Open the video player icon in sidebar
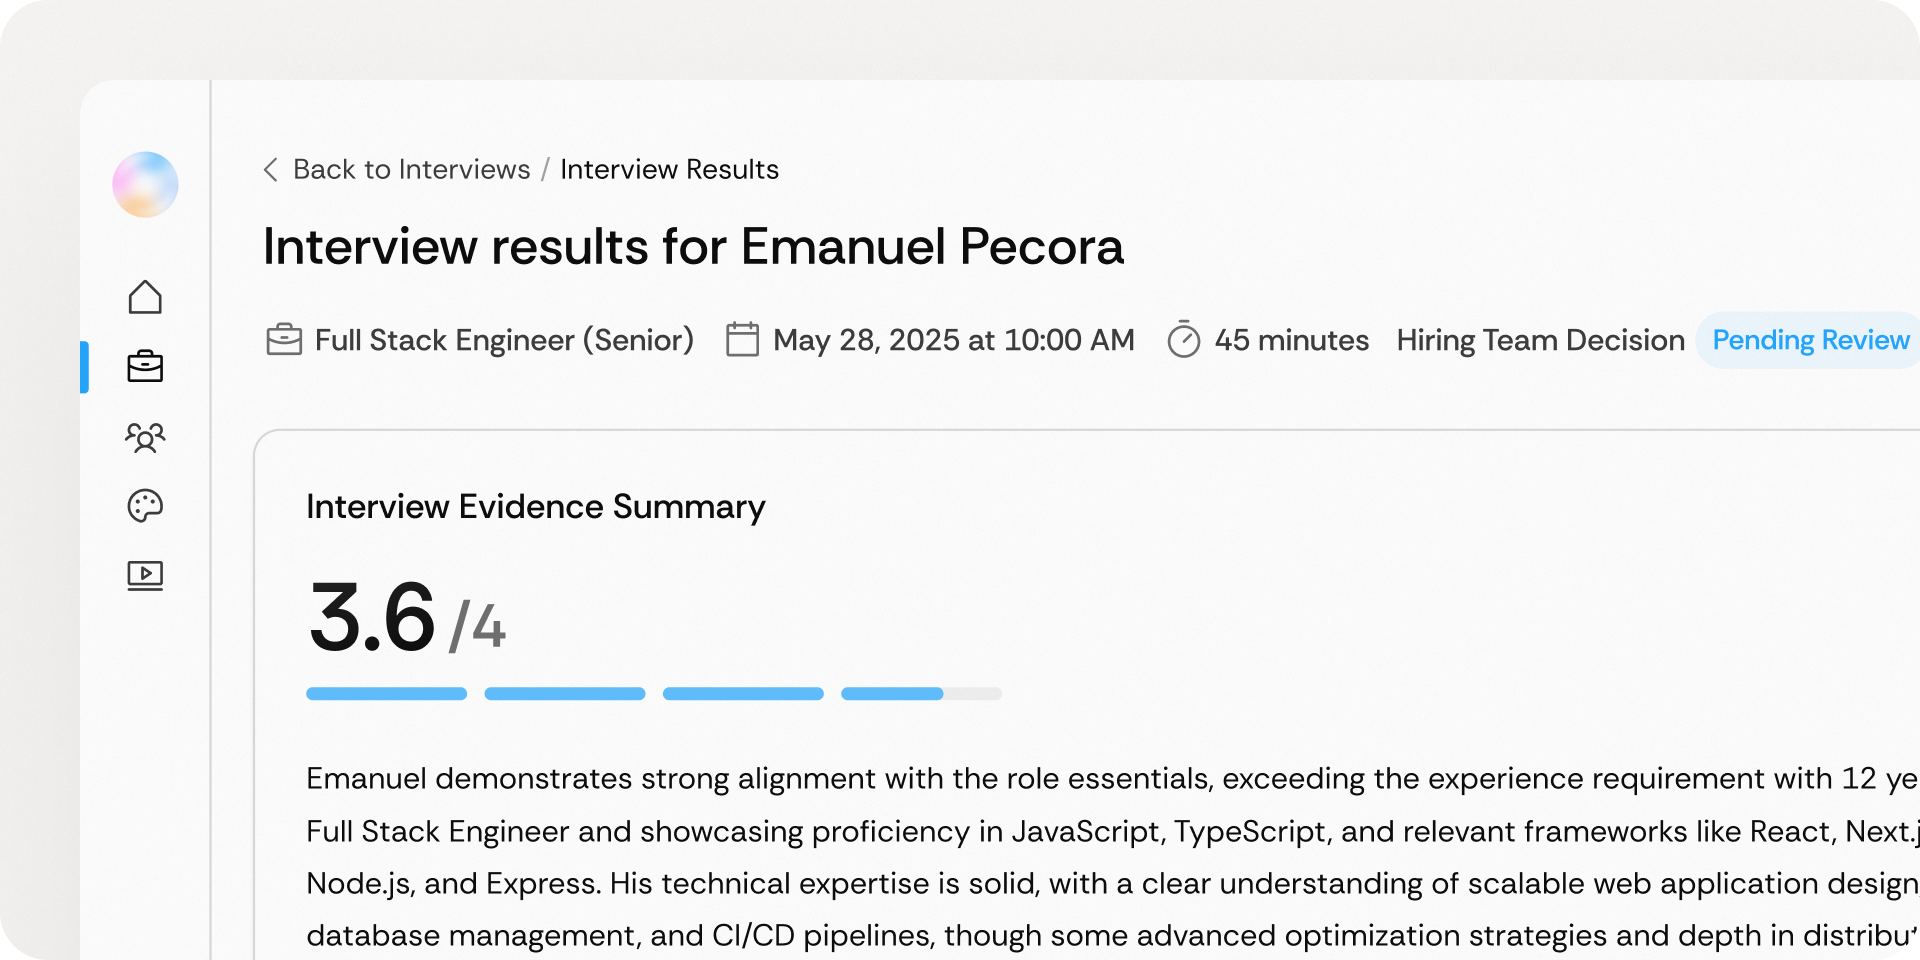The image size is (1920, 960). 145,575
